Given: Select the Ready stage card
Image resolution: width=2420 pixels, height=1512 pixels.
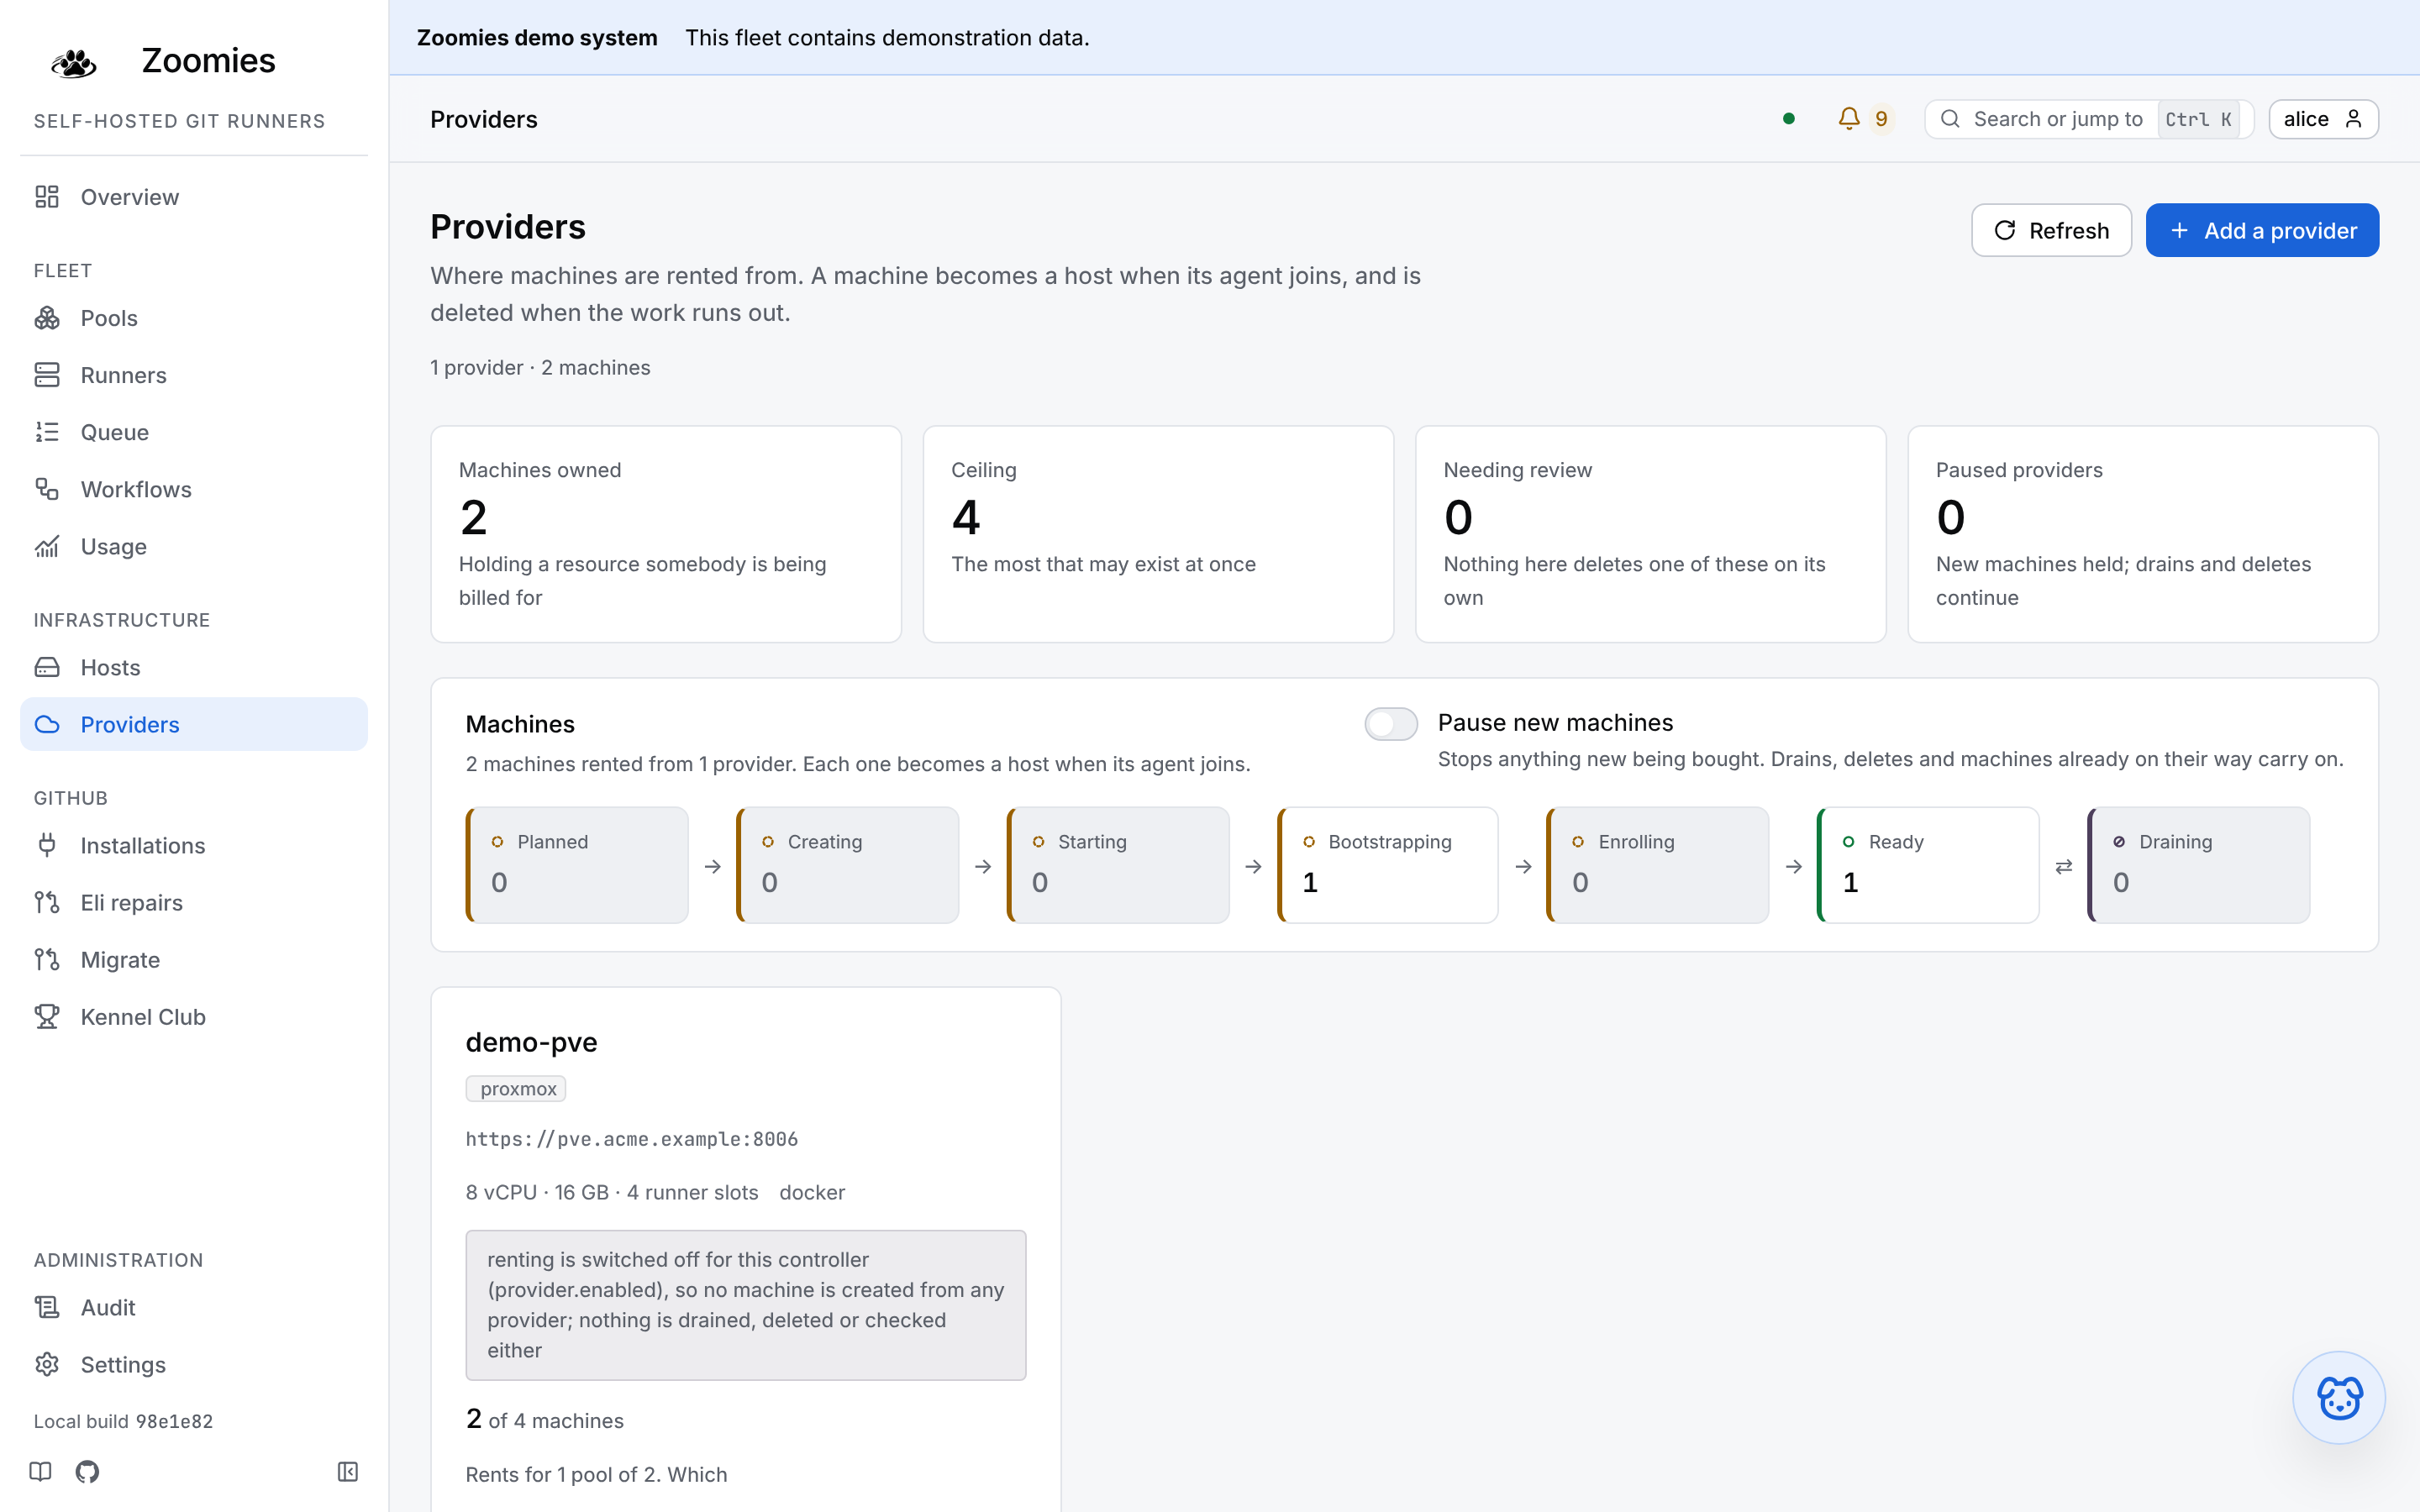Looking at the screenshot, I should click(x=1928, y=865).
